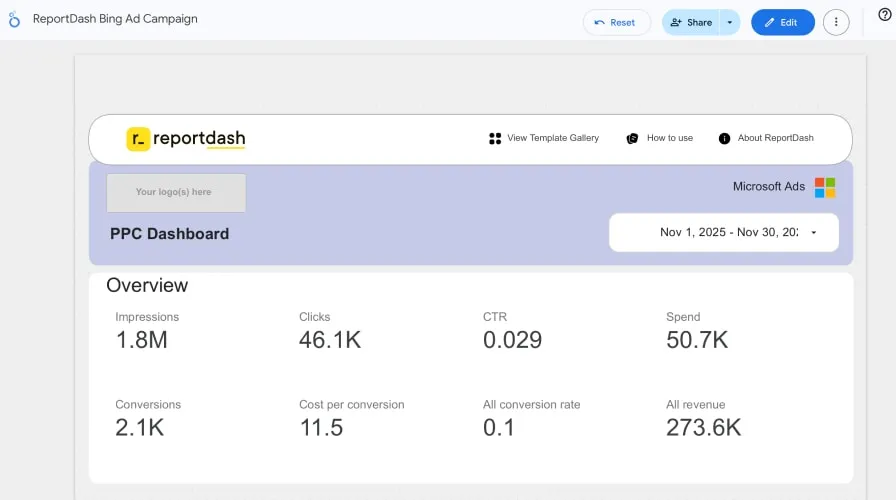Select the Conversions 2.1K scorecard

click(x=148, y=419)
